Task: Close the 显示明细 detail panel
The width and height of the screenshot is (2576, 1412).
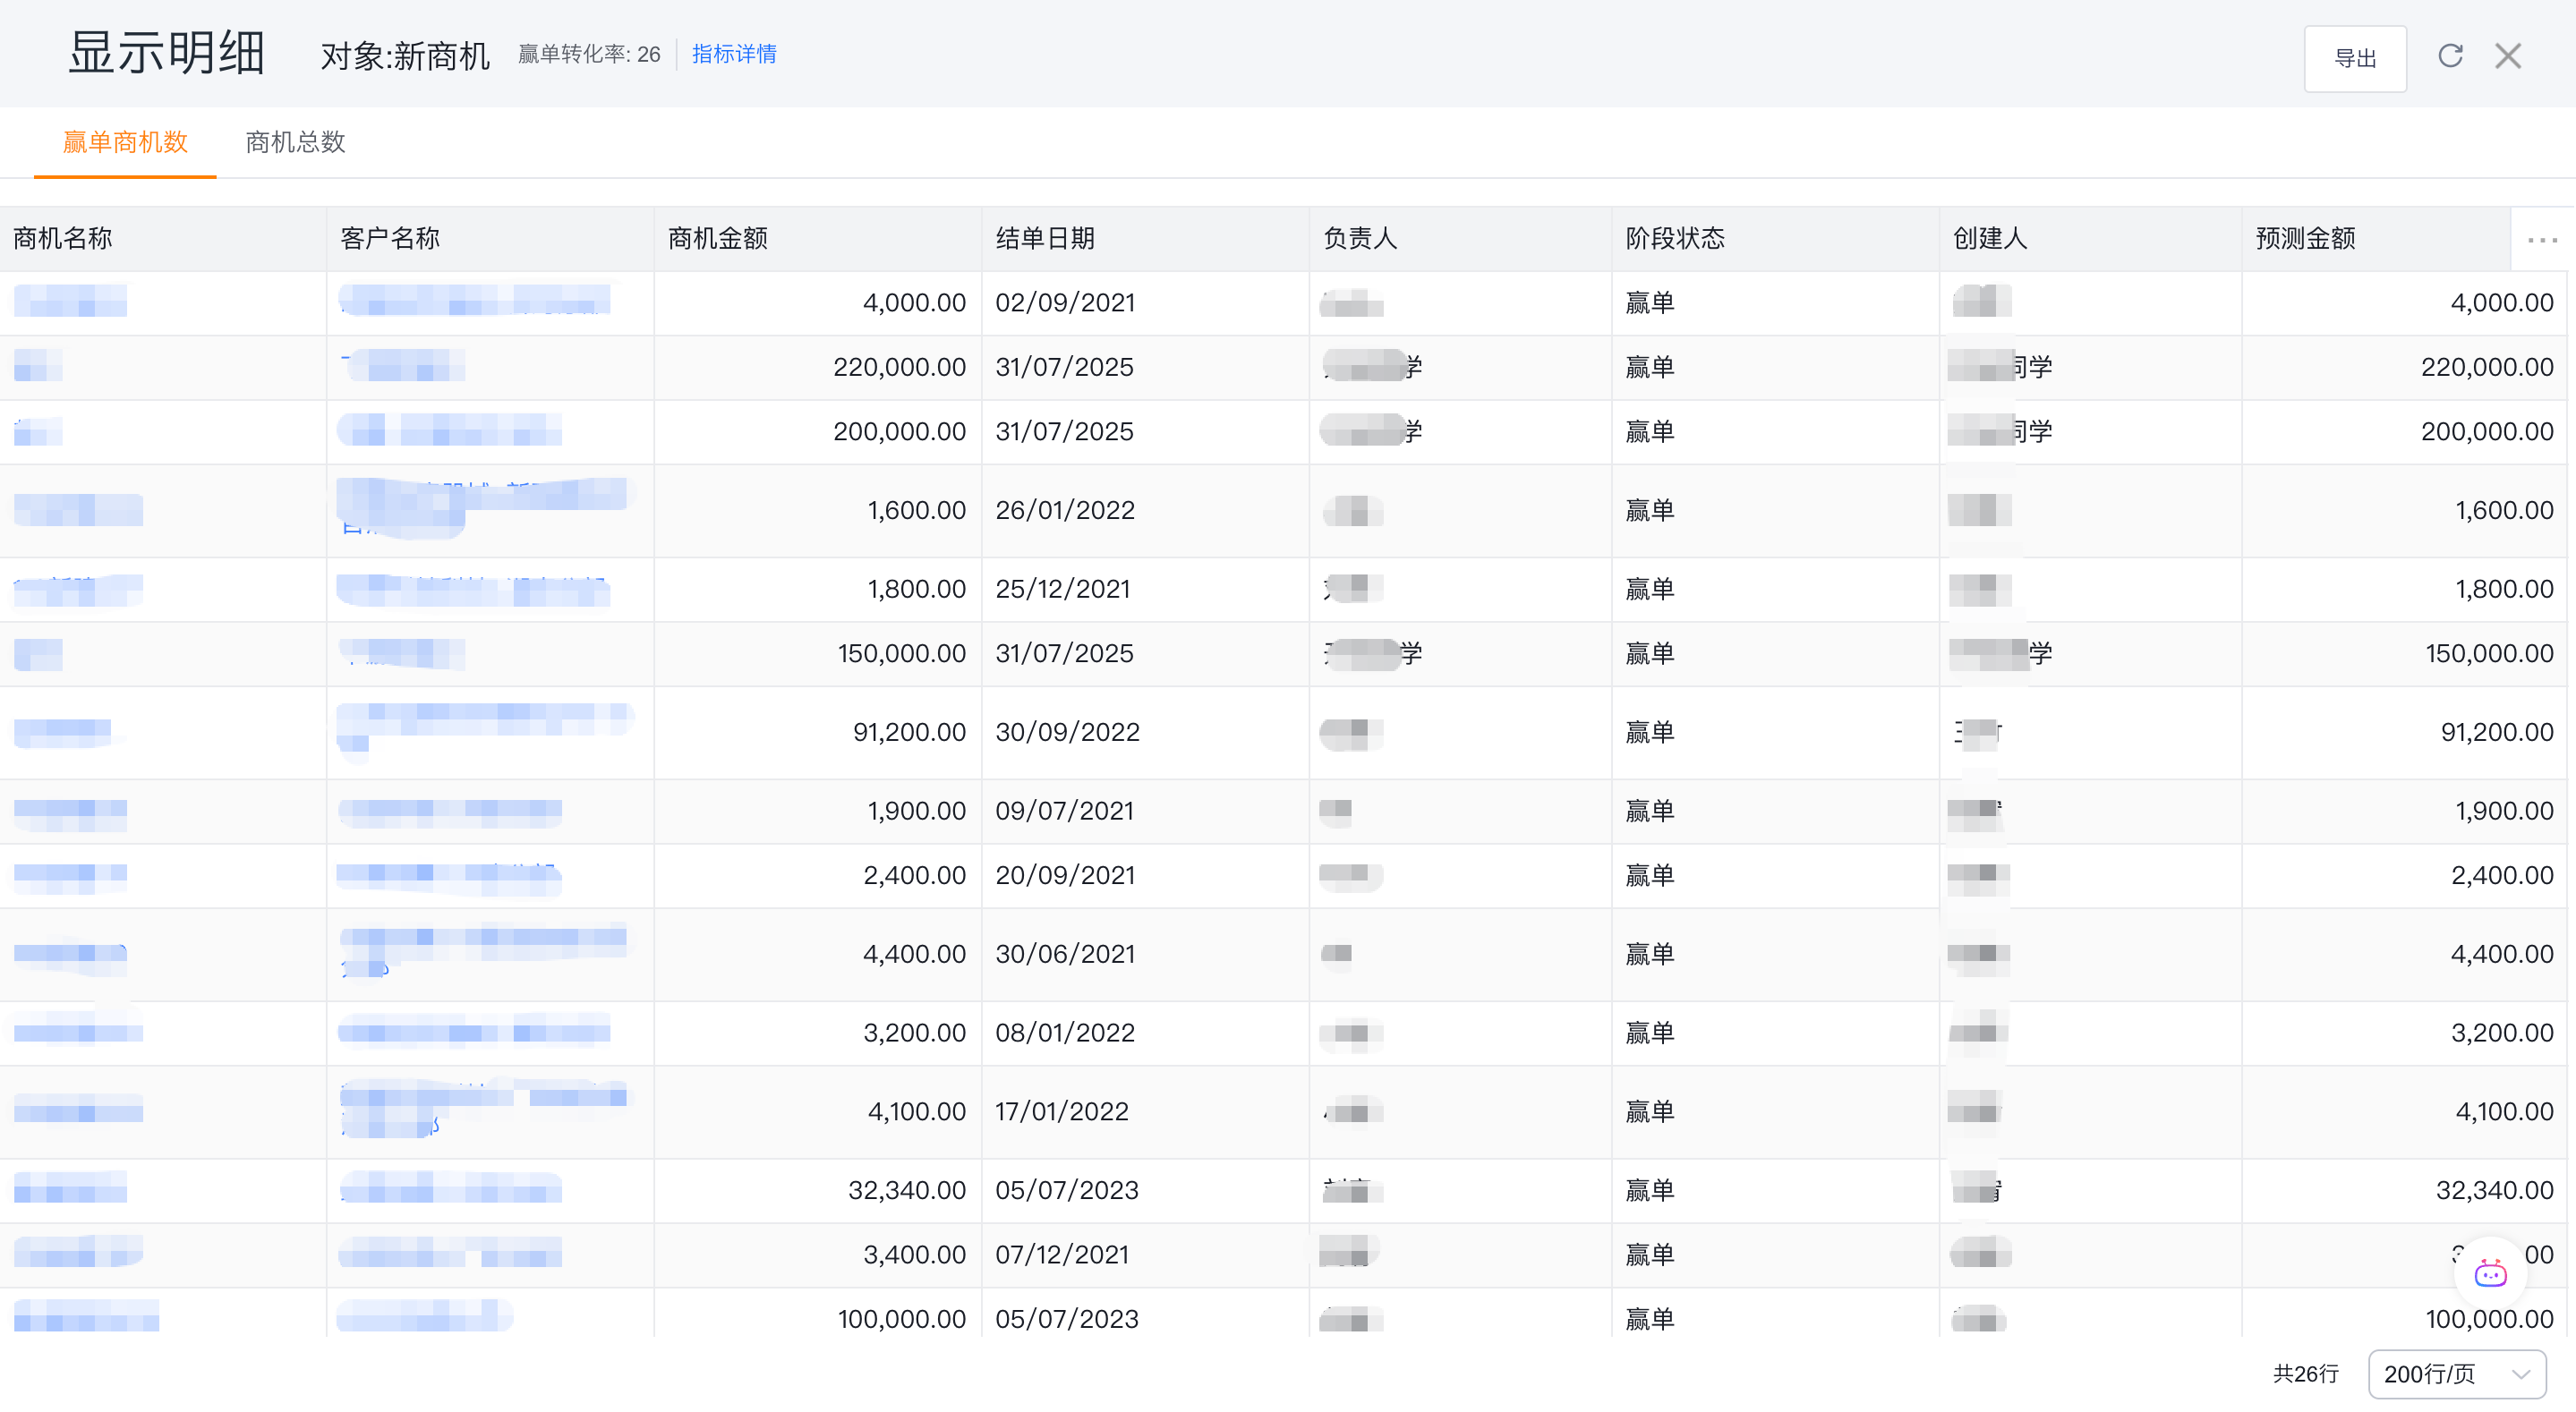Action: 2507,56
